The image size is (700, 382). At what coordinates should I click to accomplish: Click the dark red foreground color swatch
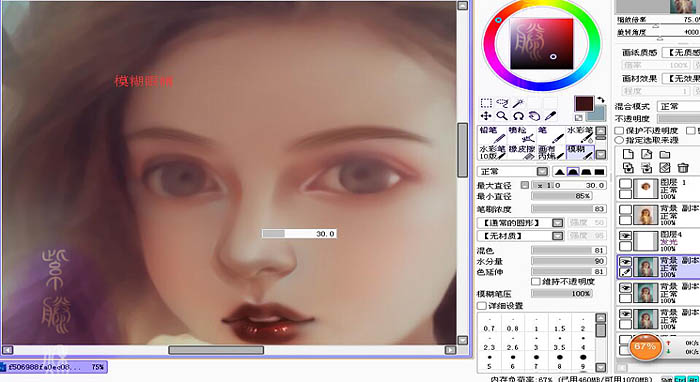[583, 104]
